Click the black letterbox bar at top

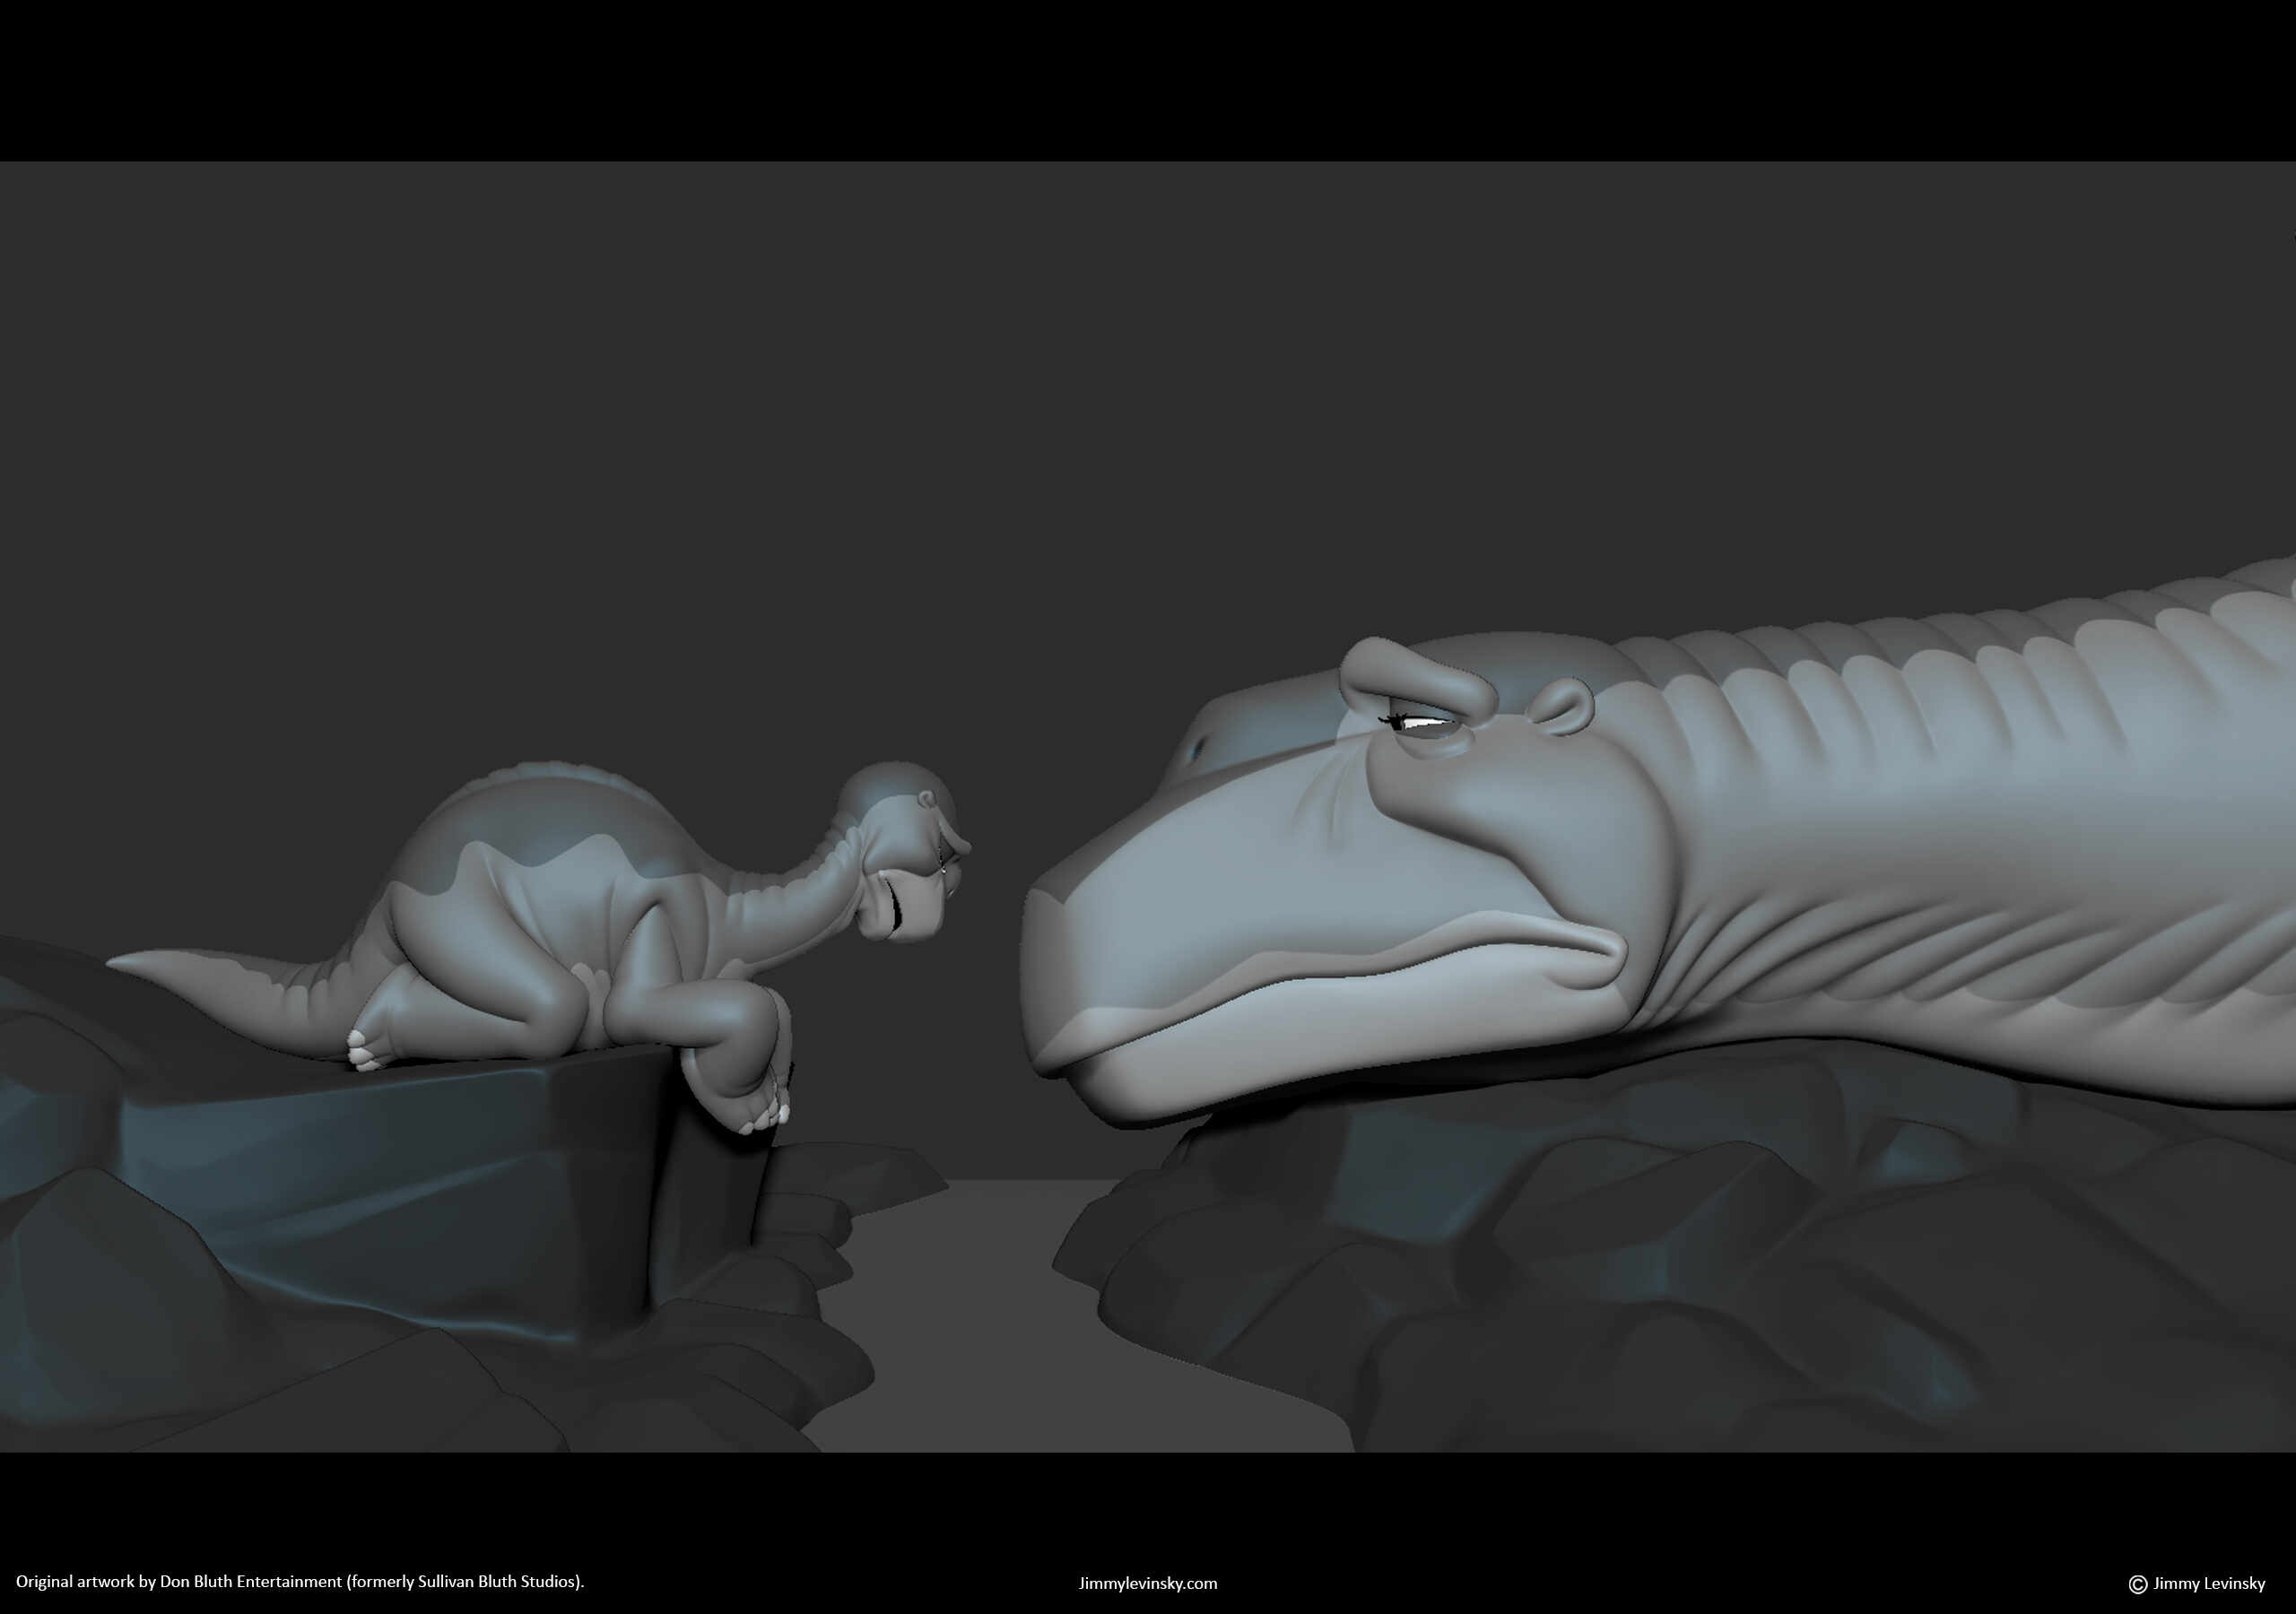[x=1148, y=80]
